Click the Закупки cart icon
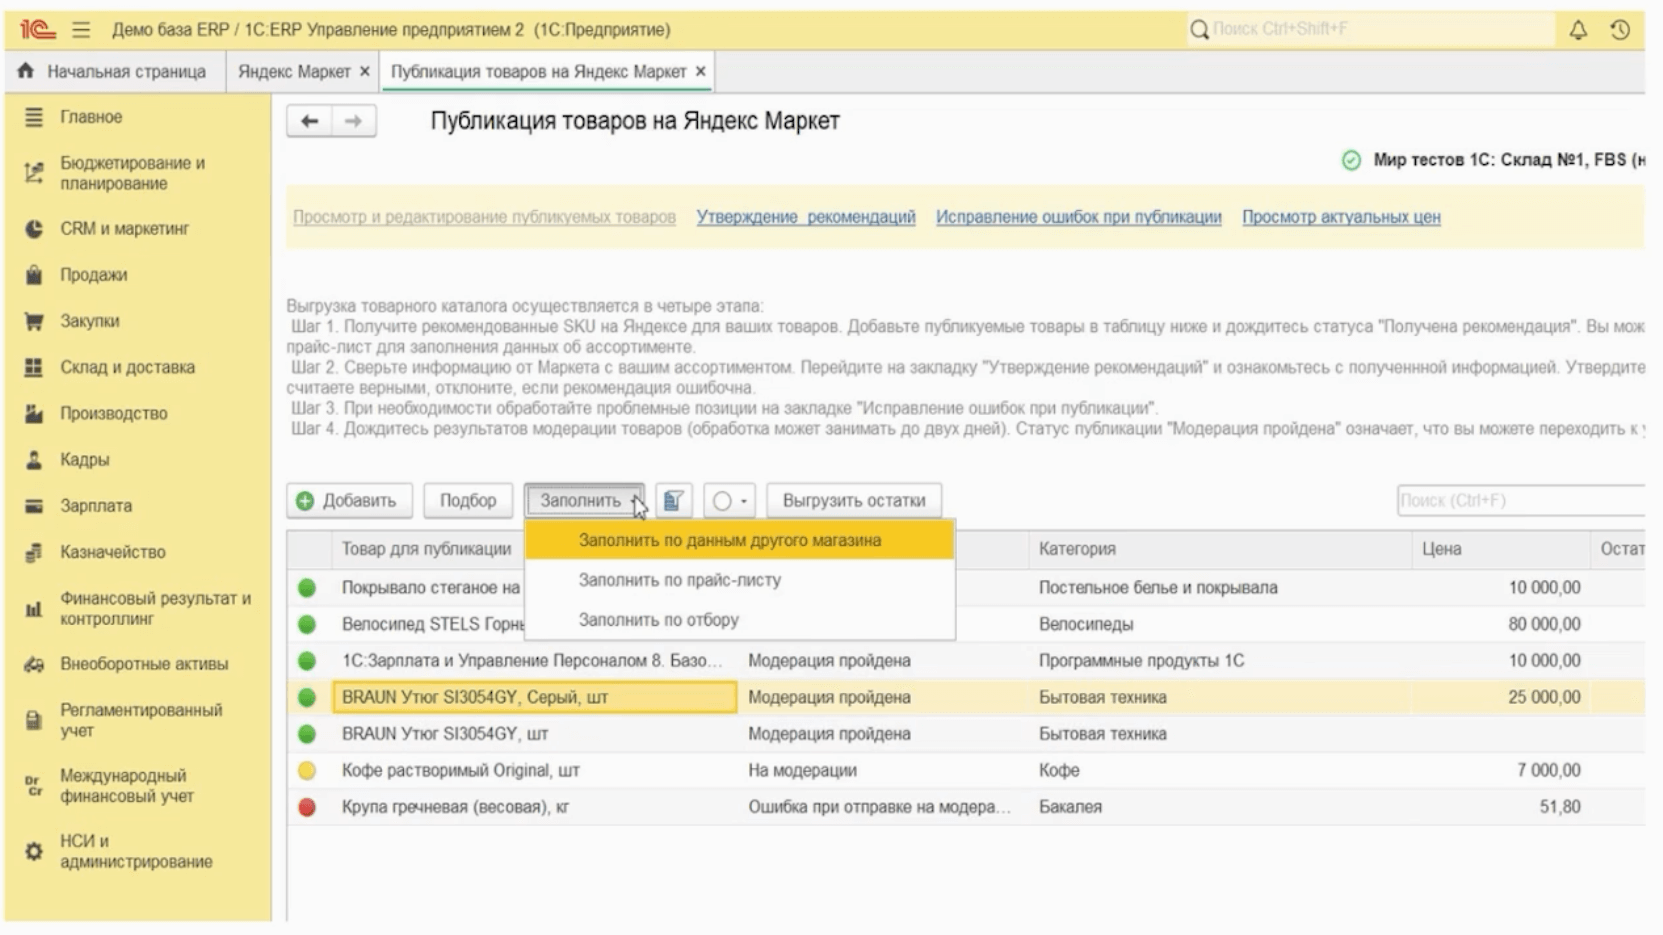The image size is (1663, 935). [x=34, y=321]
